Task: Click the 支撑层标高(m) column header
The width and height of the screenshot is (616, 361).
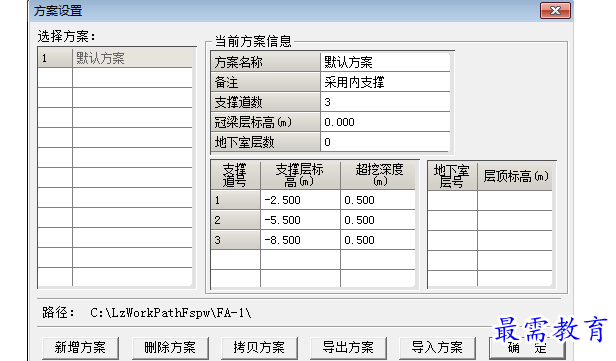Action: pos(300,175)
